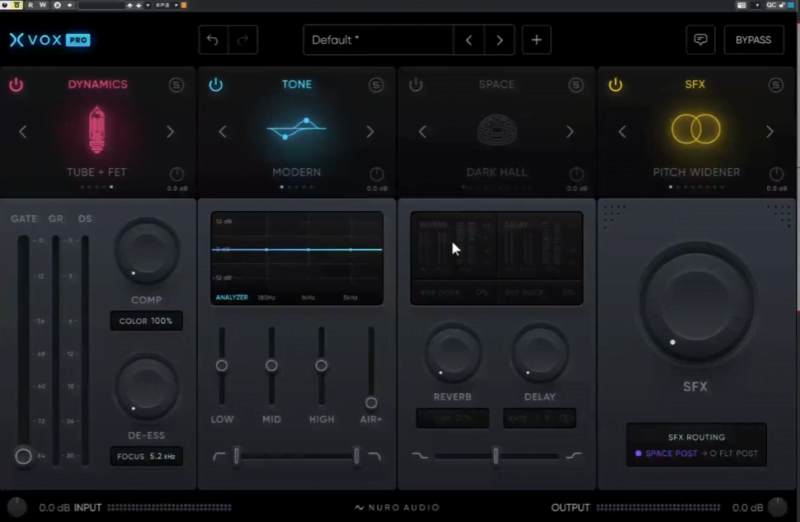The image size is (800, 522).
Task: Click the GATE threshold slider handle
Action: point(23,456)
